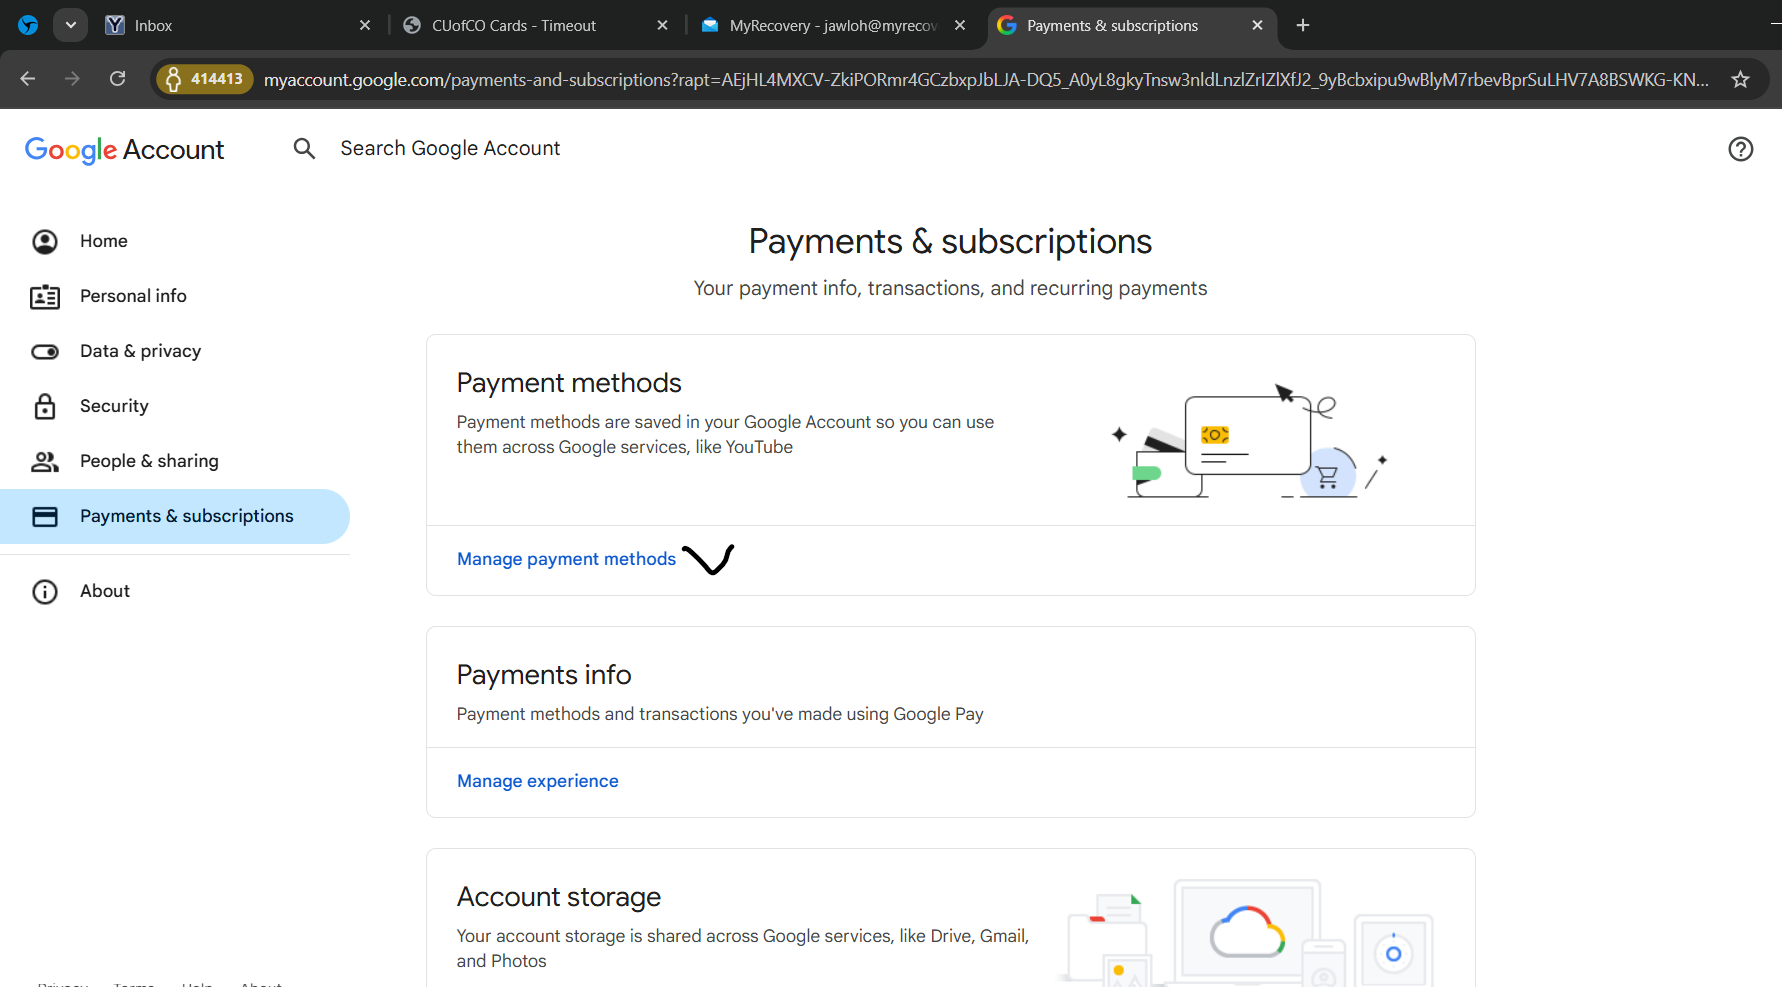The image size is (1782, 987).
Task: Bookmark this page with the star icon
Action: coord(1740,79)
